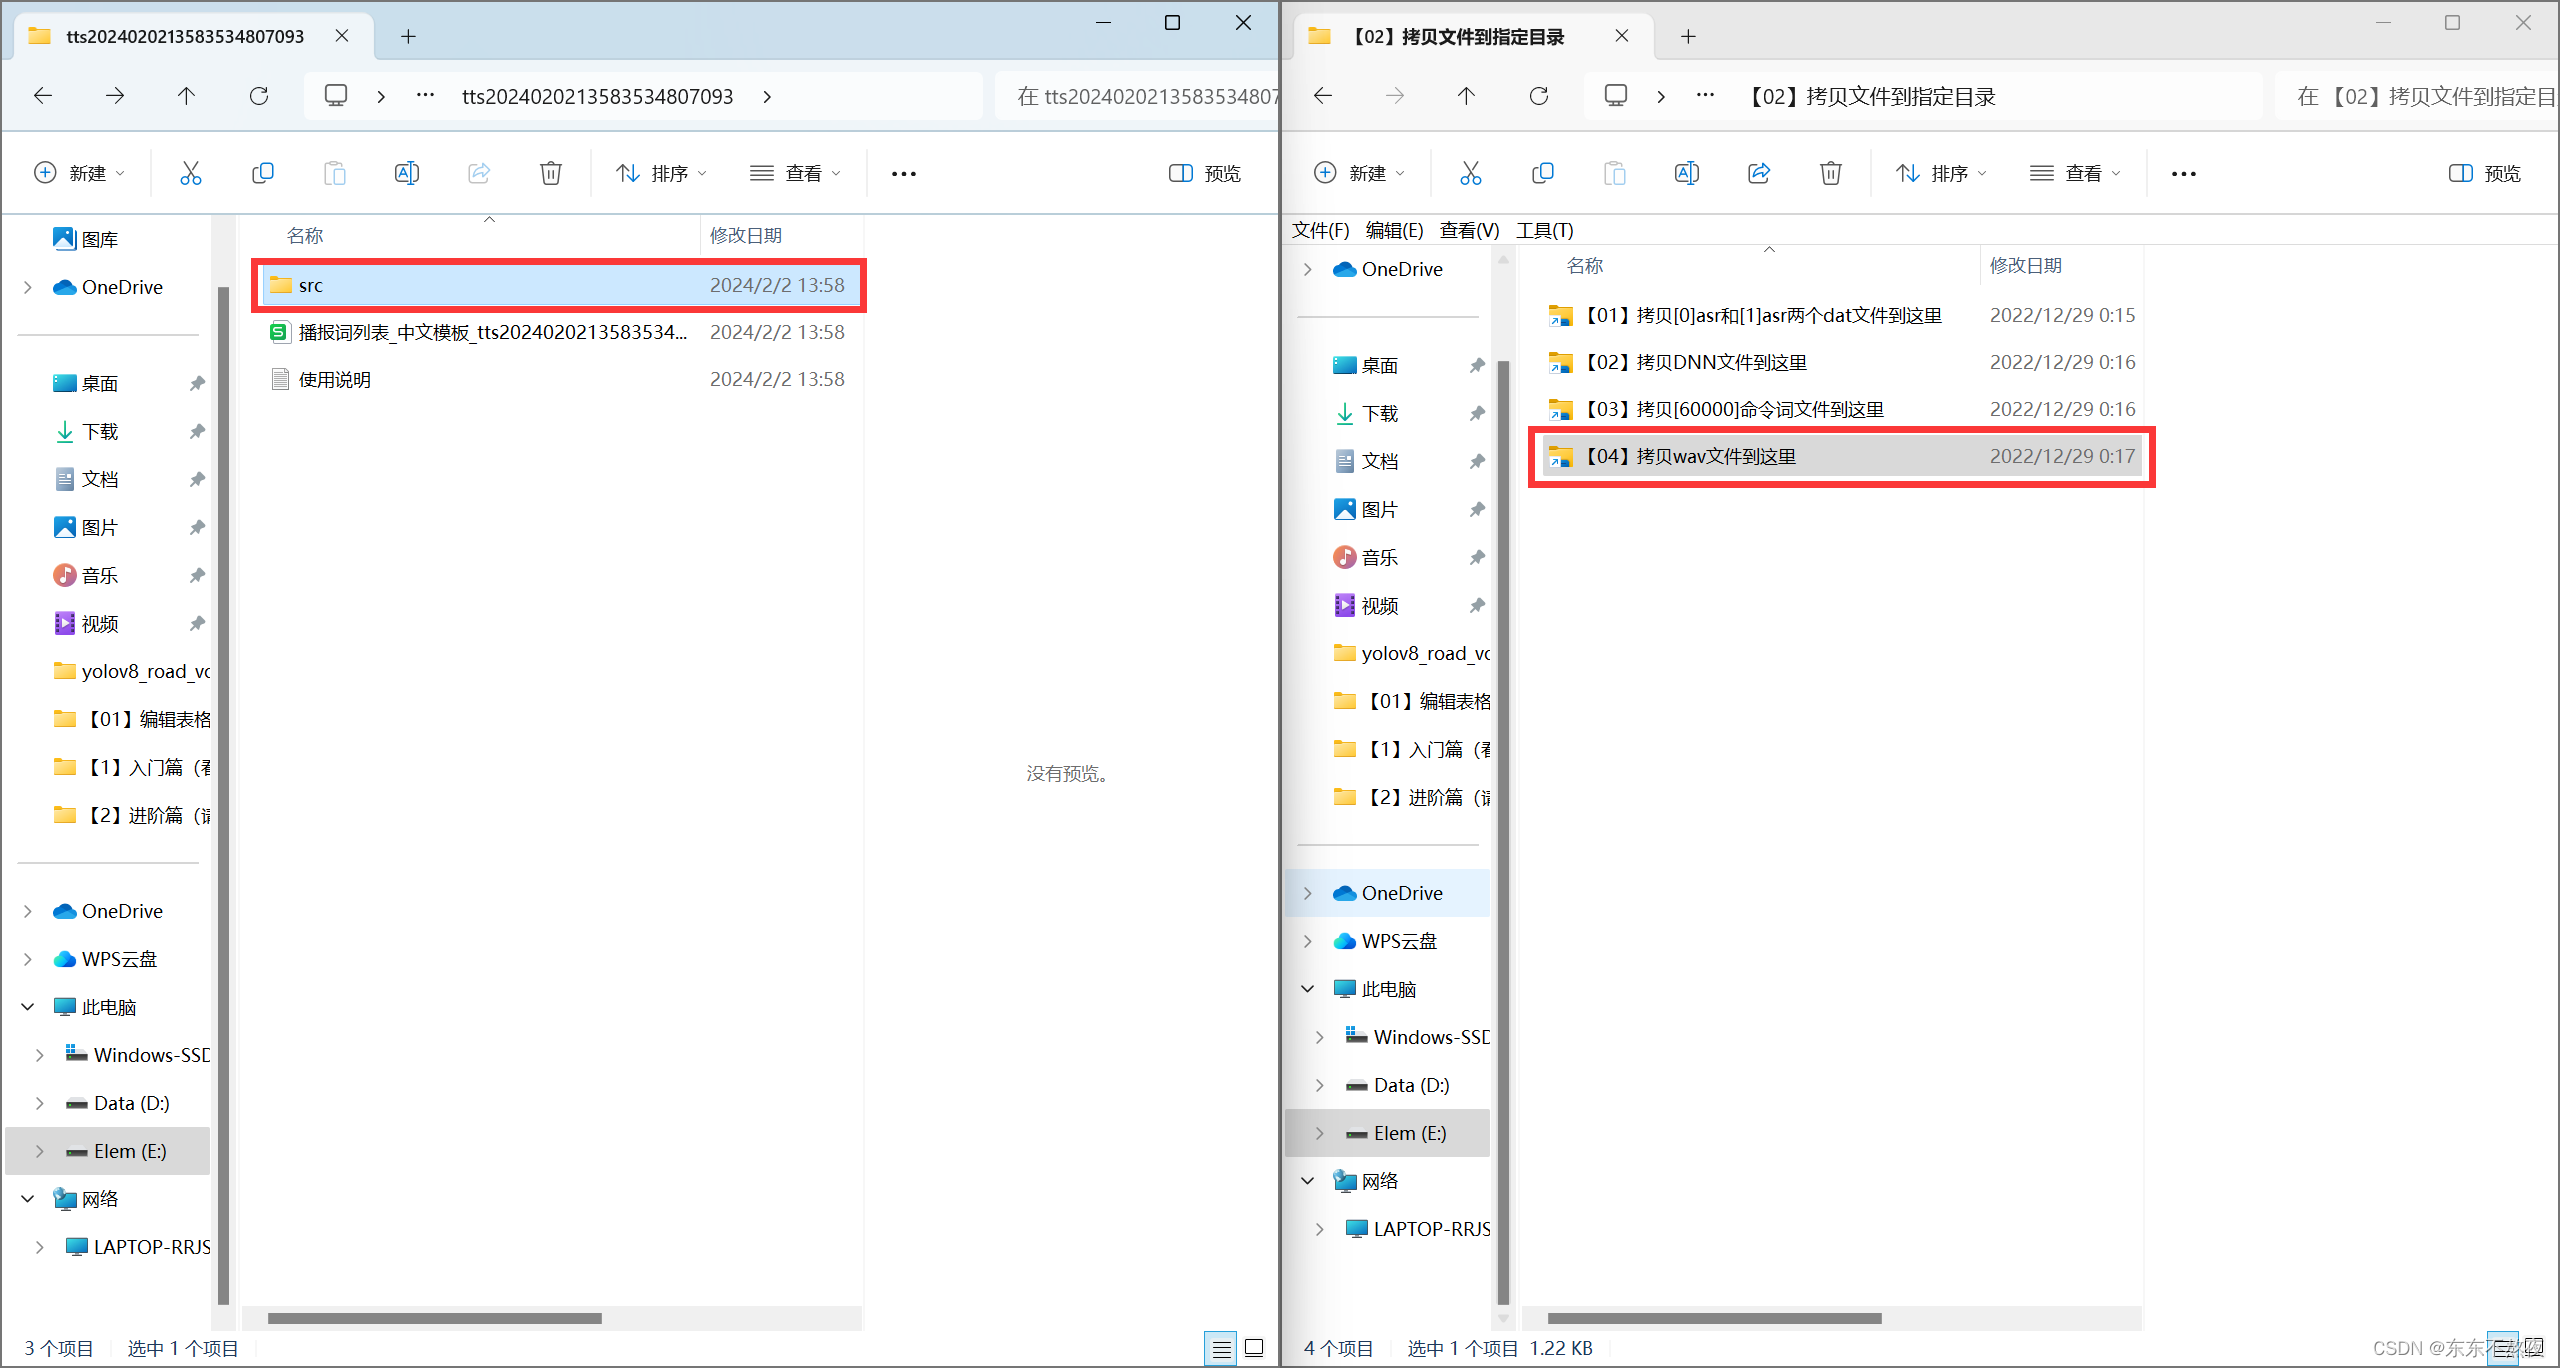The width and height of the screenshot is (2560, 1368).
Task: Click the Rename icon in left window toolbar
Action: (x=406, y=173)
